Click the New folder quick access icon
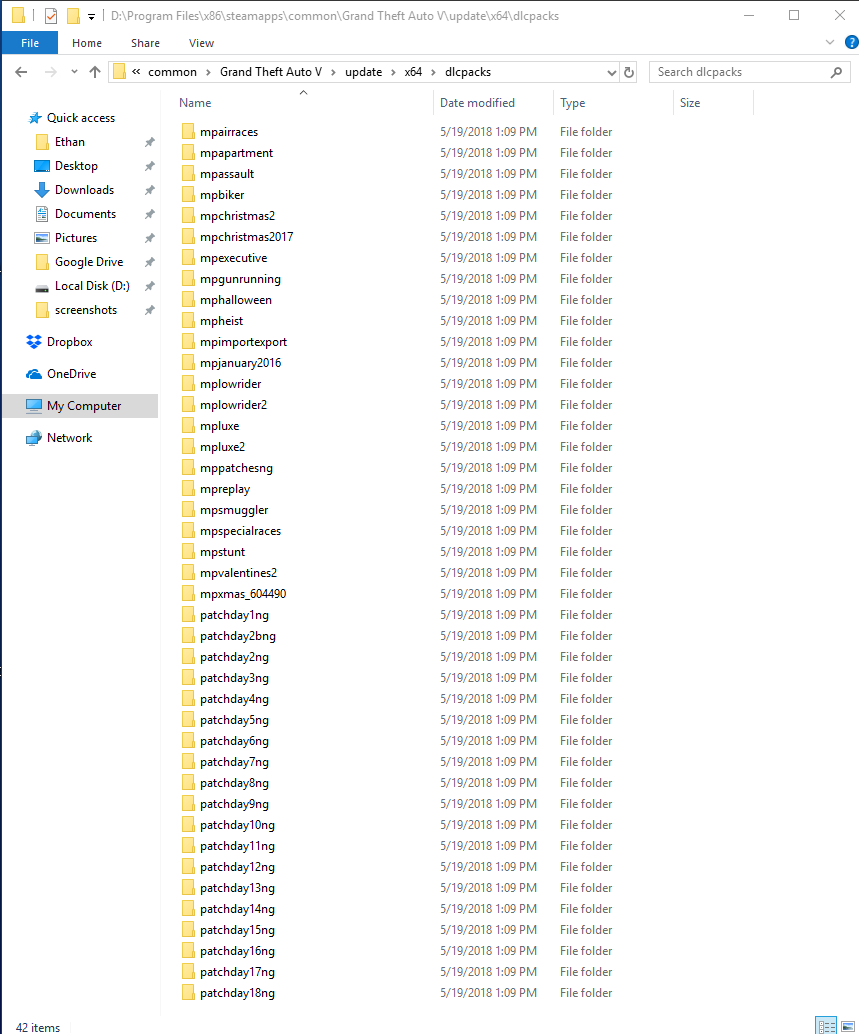Viewport: 859px width, 1034px height. [73, 15]
